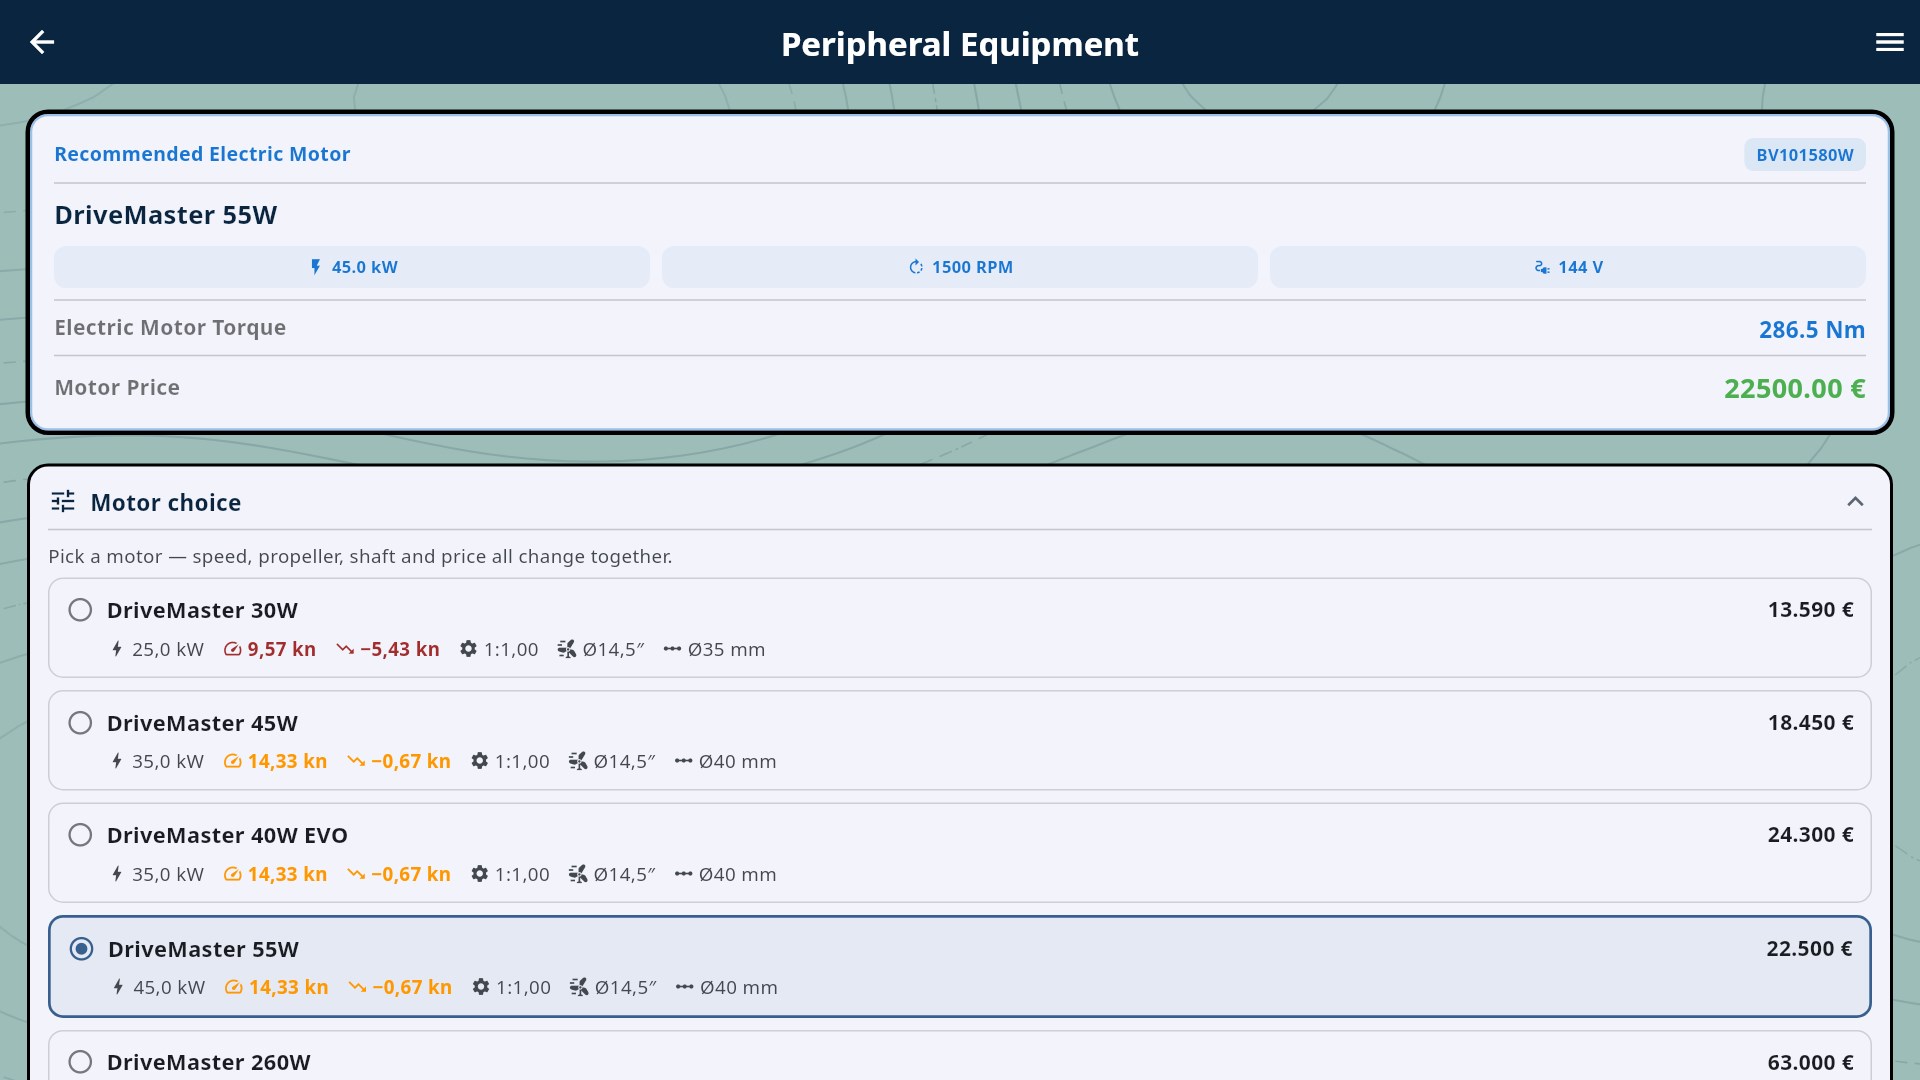Click the Recommended Electric Motor heading
1920x1080 pixels.
202,154
